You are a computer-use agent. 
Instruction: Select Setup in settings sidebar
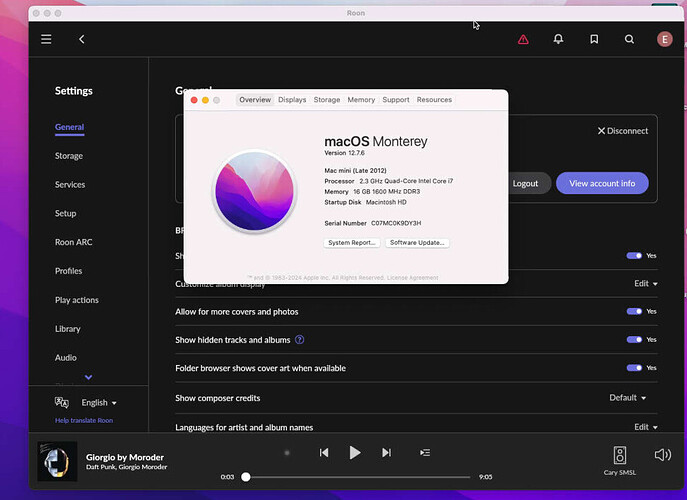(65, 213)
